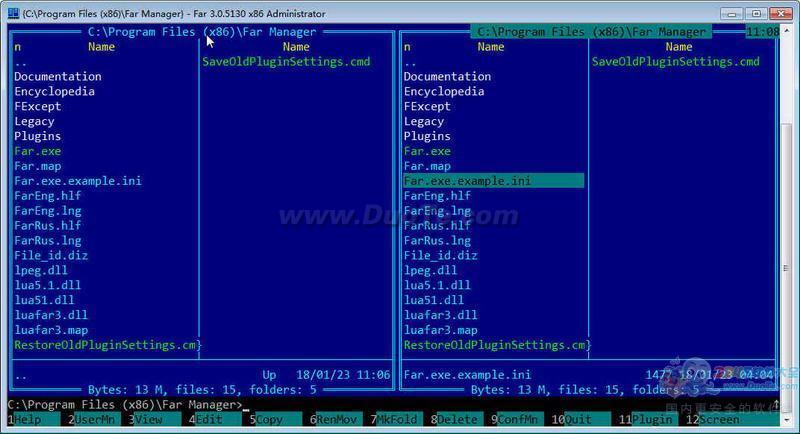Click into the command line prompt
Image resolution: width=800 pixels, height=434 pixels.
pos(393,404)
